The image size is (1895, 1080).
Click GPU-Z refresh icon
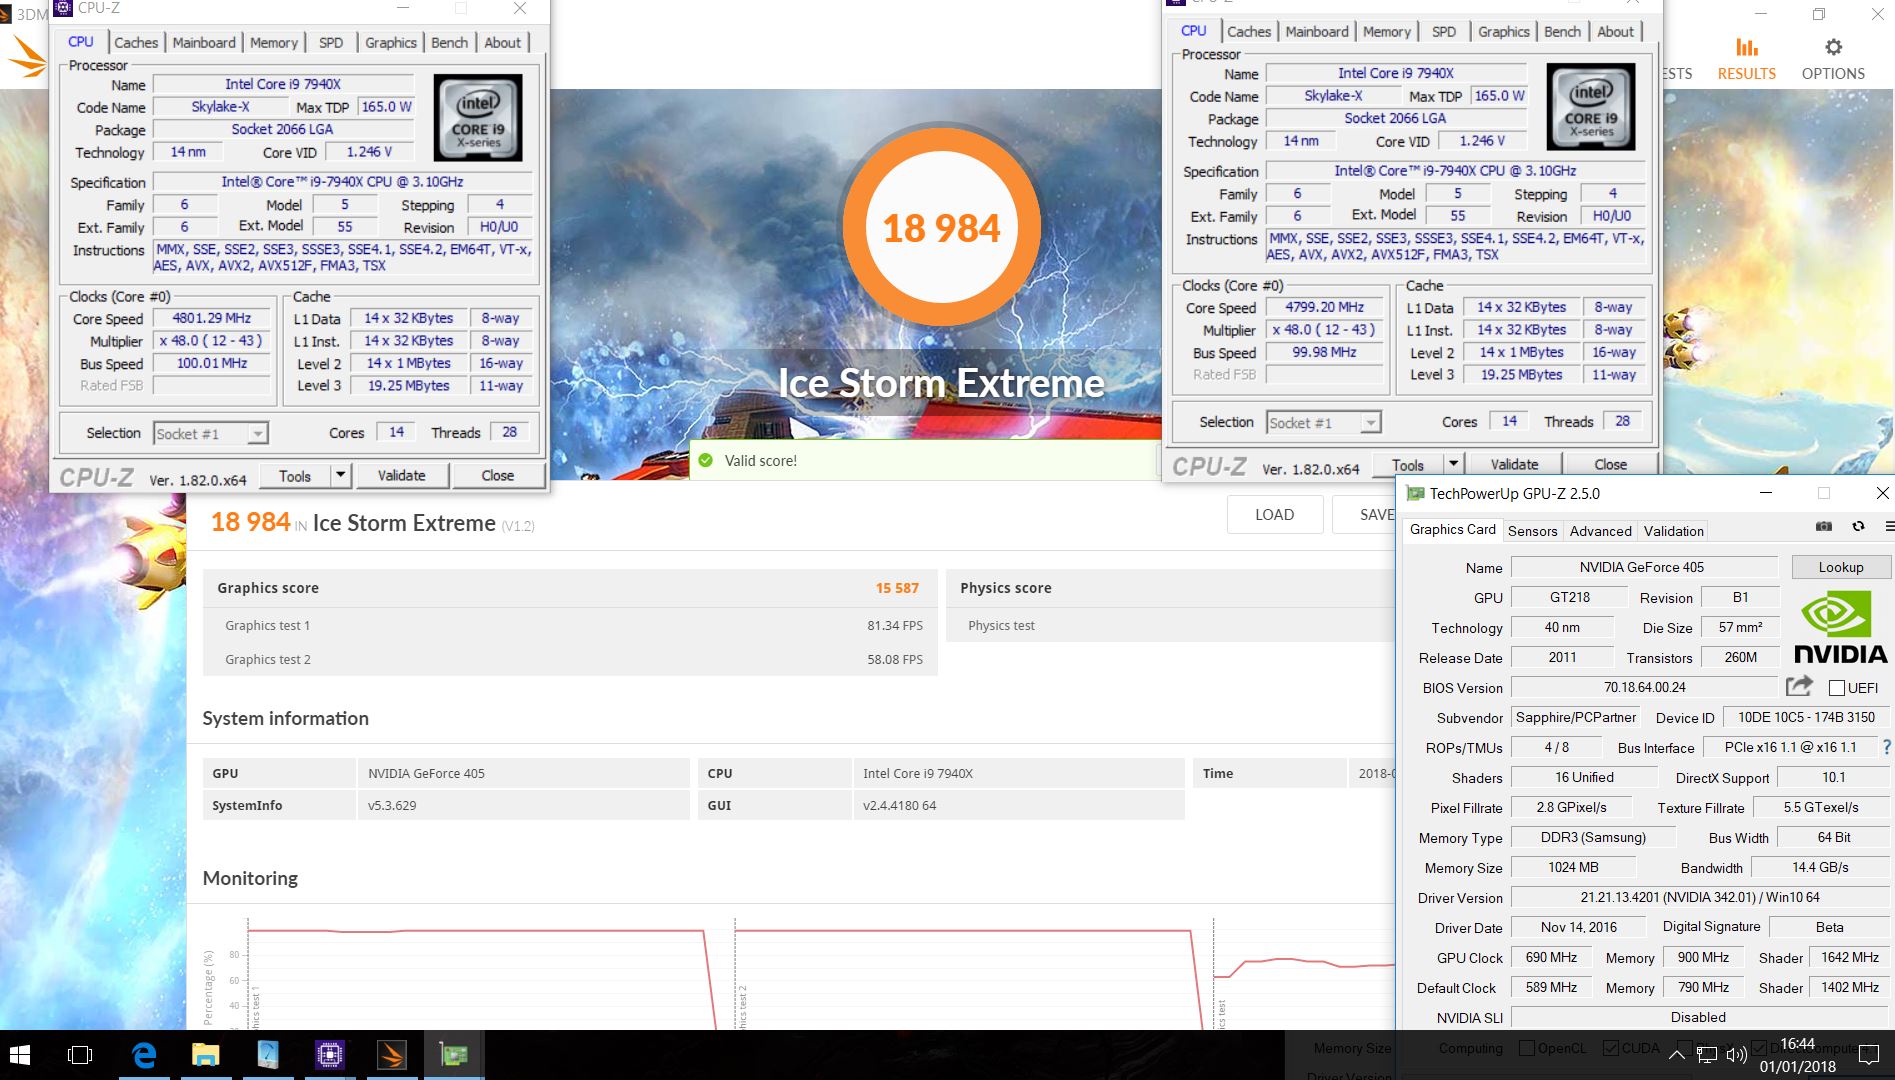point(1858,526)
